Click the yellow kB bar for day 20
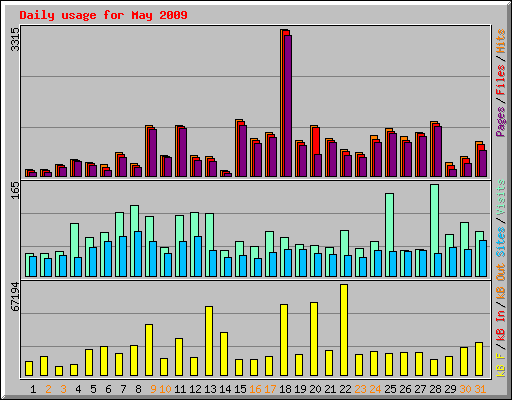 coord(314,339)
